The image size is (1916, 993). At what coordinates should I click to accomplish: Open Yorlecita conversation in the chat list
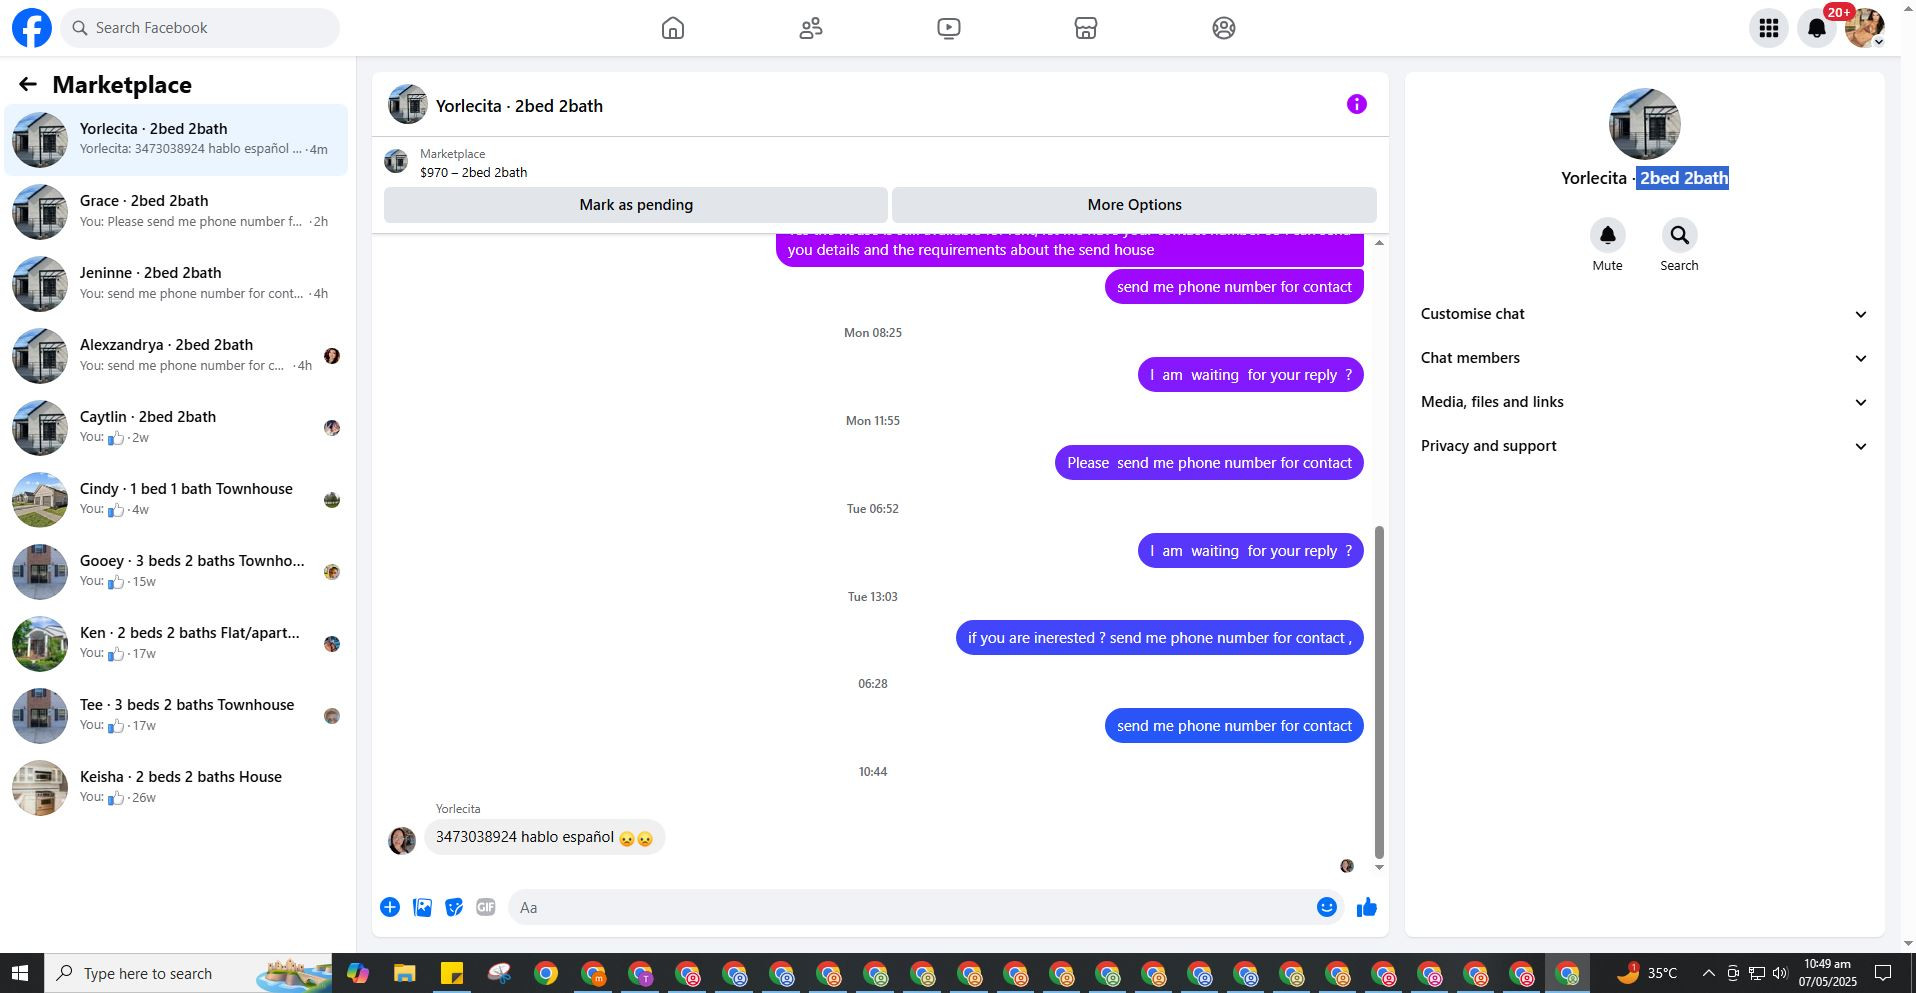[176, 139]
